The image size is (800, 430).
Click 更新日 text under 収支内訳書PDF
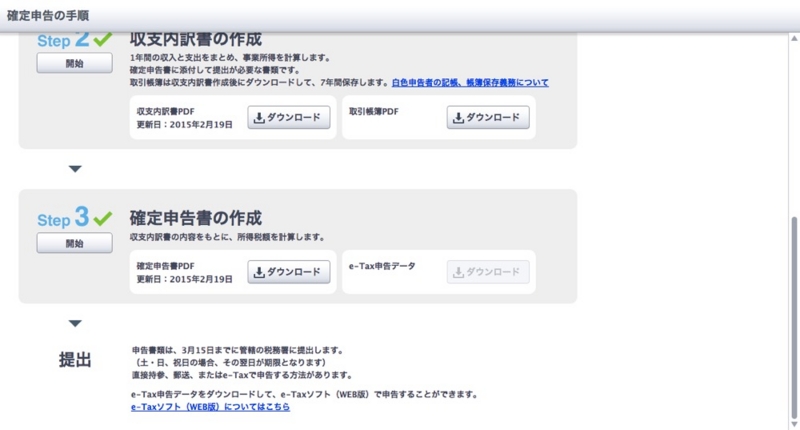pos(185,124)
